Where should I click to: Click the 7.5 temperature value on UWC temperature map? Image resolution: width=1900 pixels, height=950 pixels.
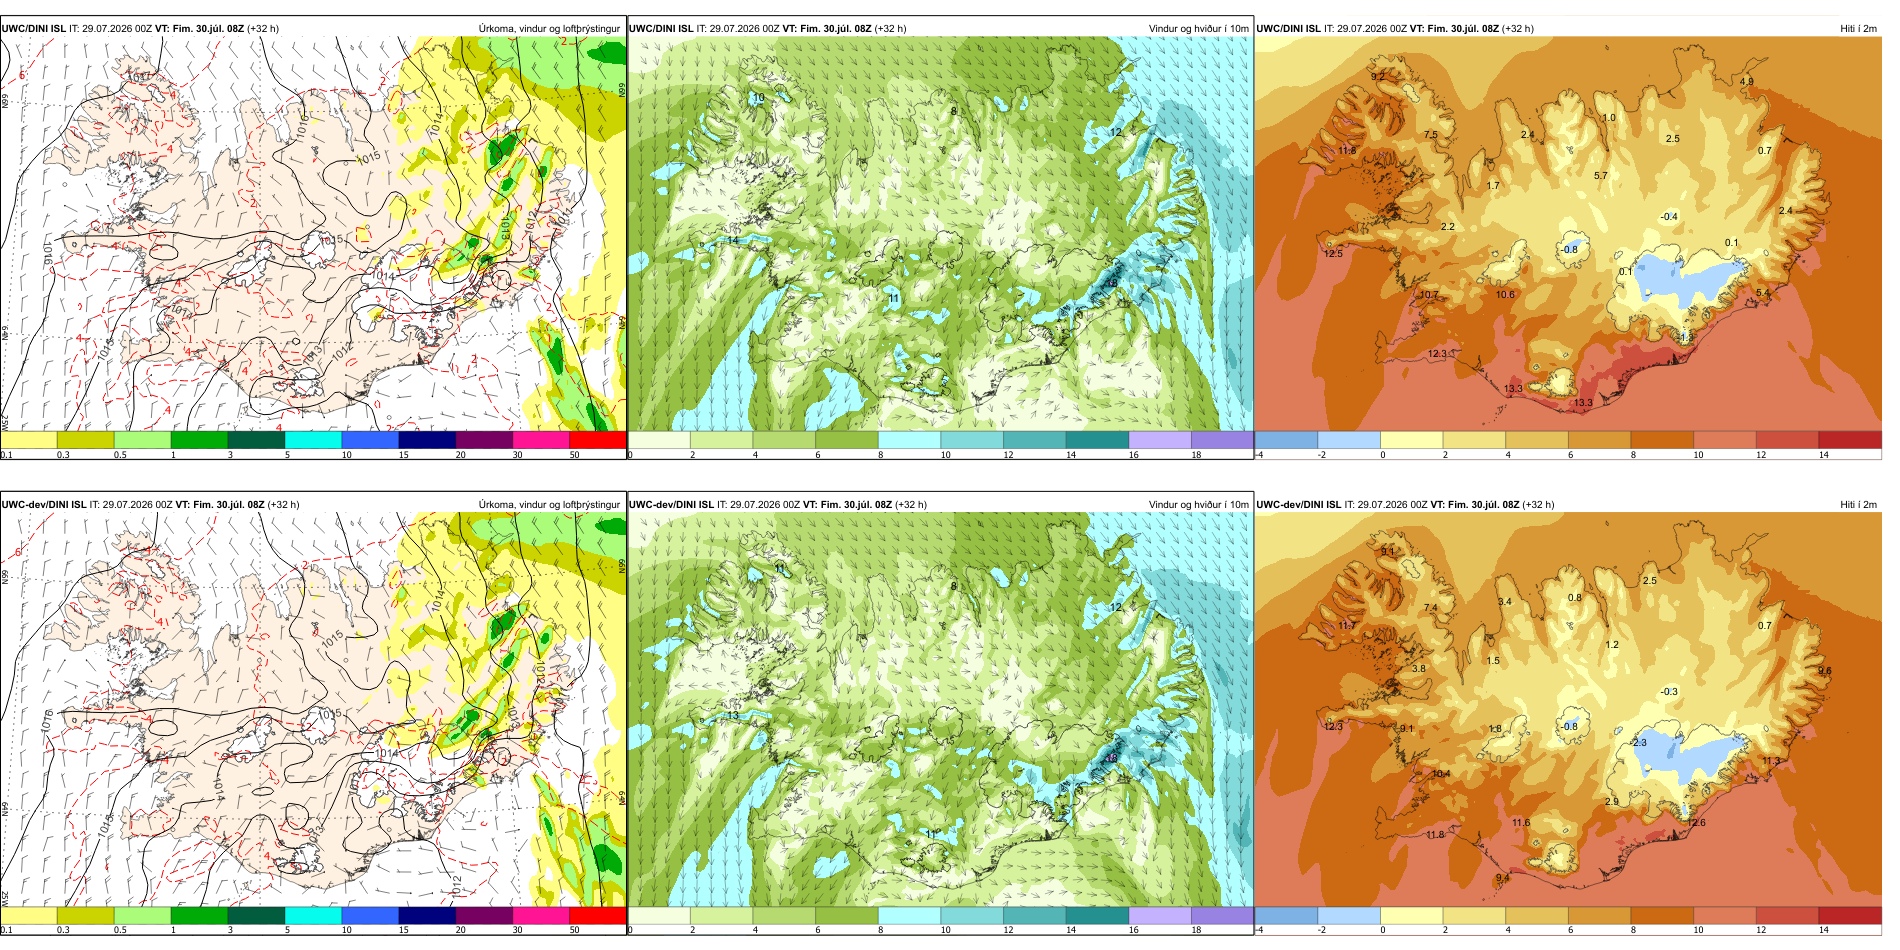pos(1431,135)
